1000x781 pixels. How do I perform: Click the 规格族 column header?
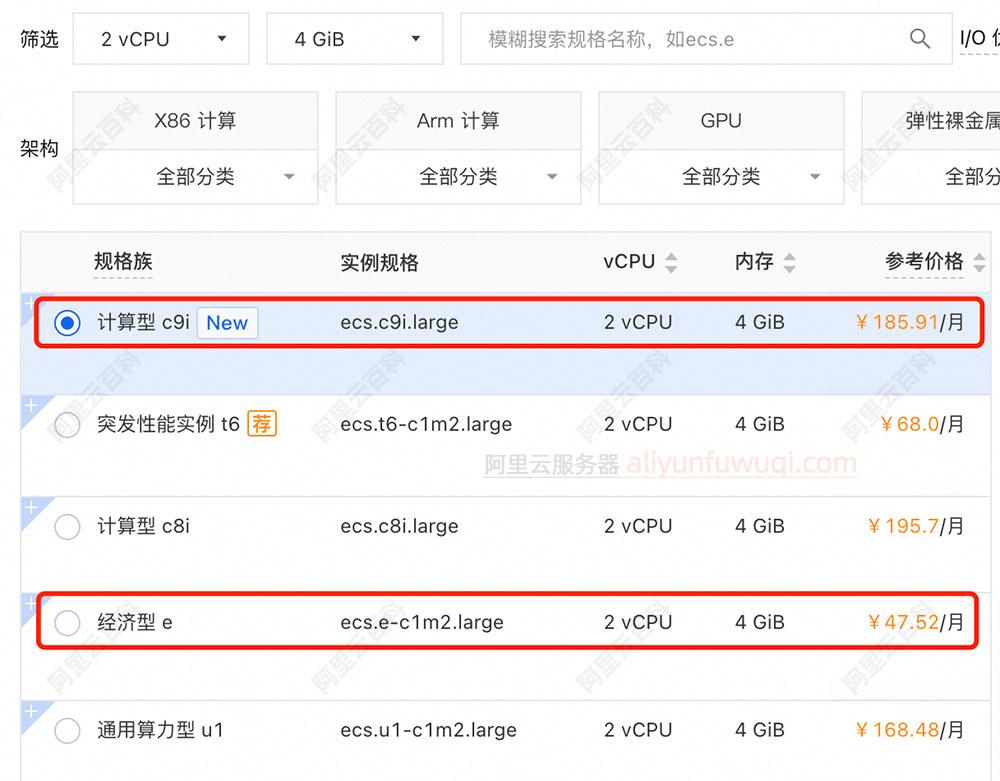tap(123, 262)
